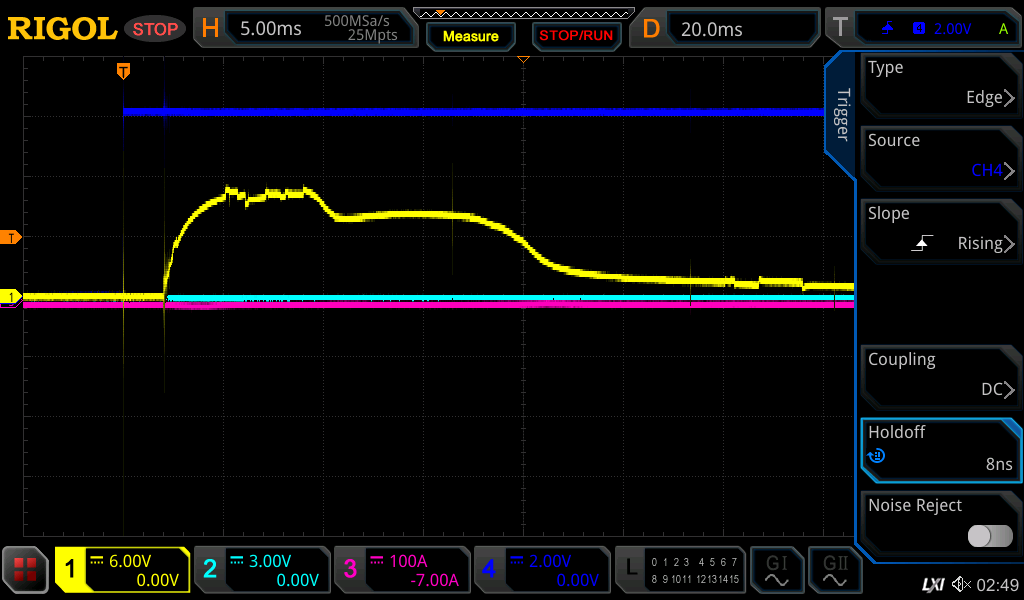The image size is (1024, 600).
Task: Open the Coupling DC selector
Action: coord(940,376)
